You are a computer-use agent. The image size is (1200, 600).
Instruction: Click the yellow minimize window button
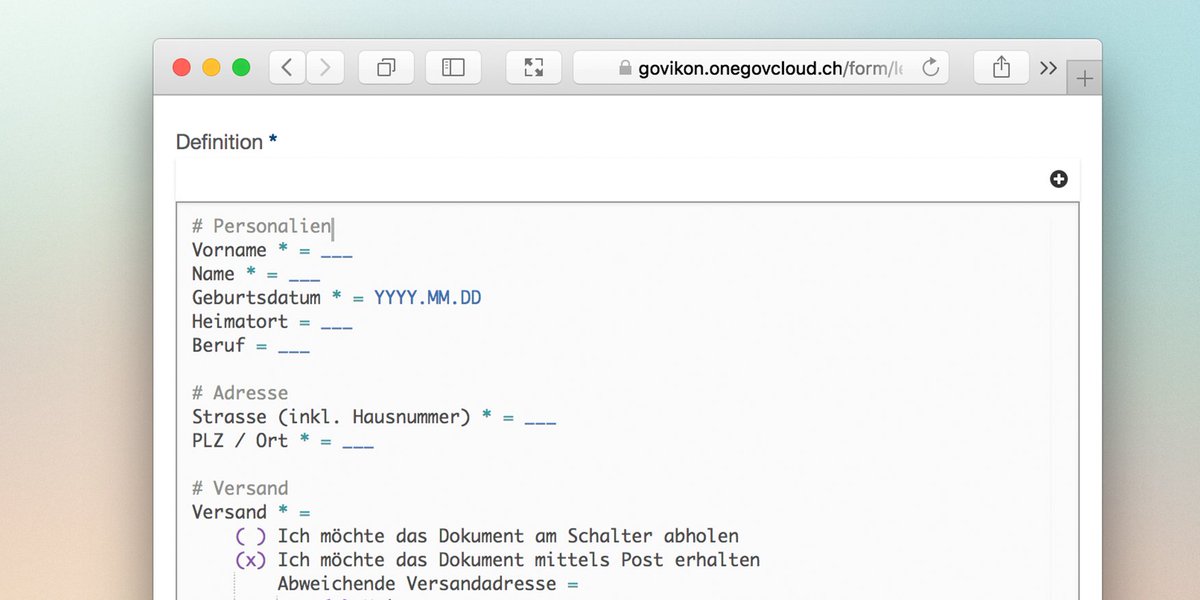(x=211, y=67)
